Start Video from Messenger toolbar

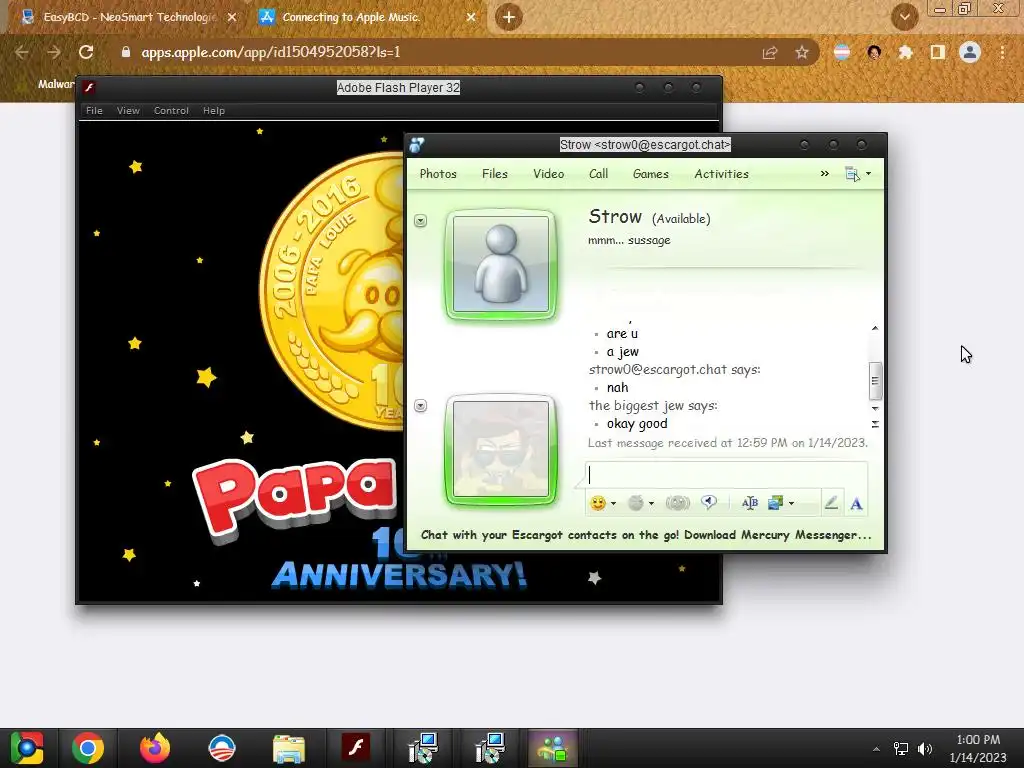pos(549,174)
